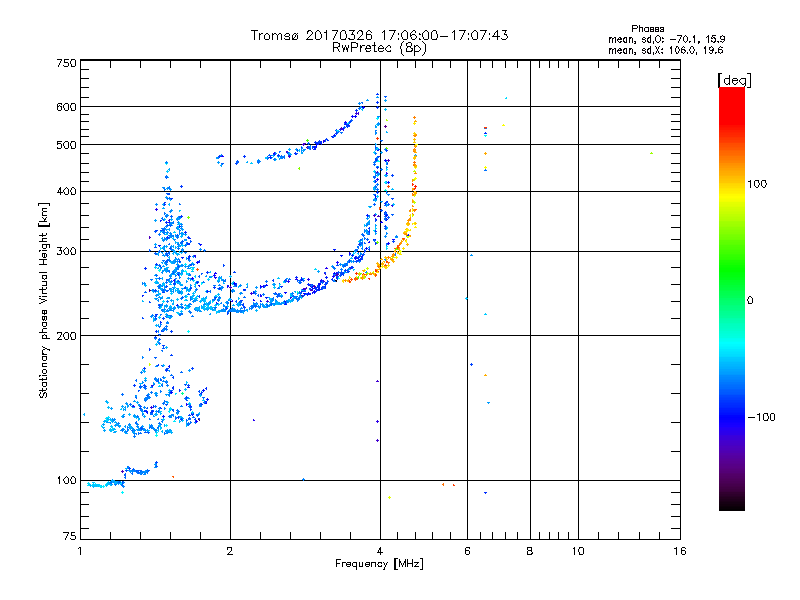The height and width of the screenshot is (600, 800).
Task: Click the "-100" label on the colorbar
Action: point(761,417)
